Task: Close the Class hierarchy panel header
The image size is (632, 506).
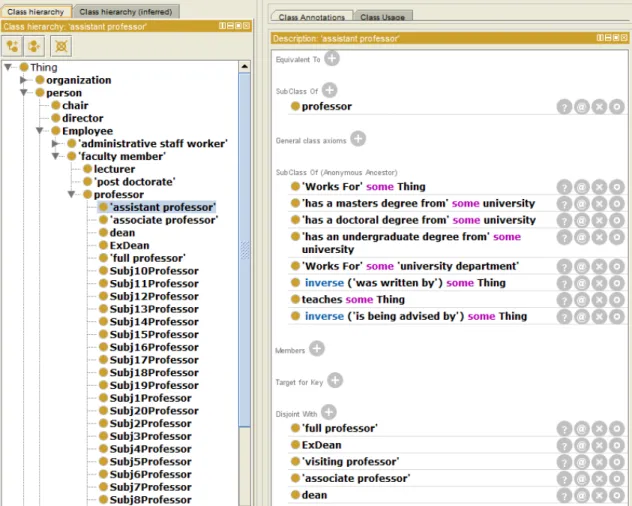Action: [246, 26]
